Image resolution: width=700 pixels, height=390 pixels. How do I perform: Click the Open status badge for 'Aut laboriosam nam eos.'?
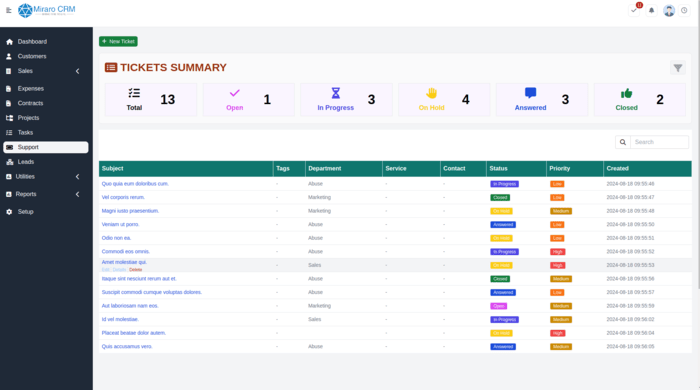pos(499,306)
